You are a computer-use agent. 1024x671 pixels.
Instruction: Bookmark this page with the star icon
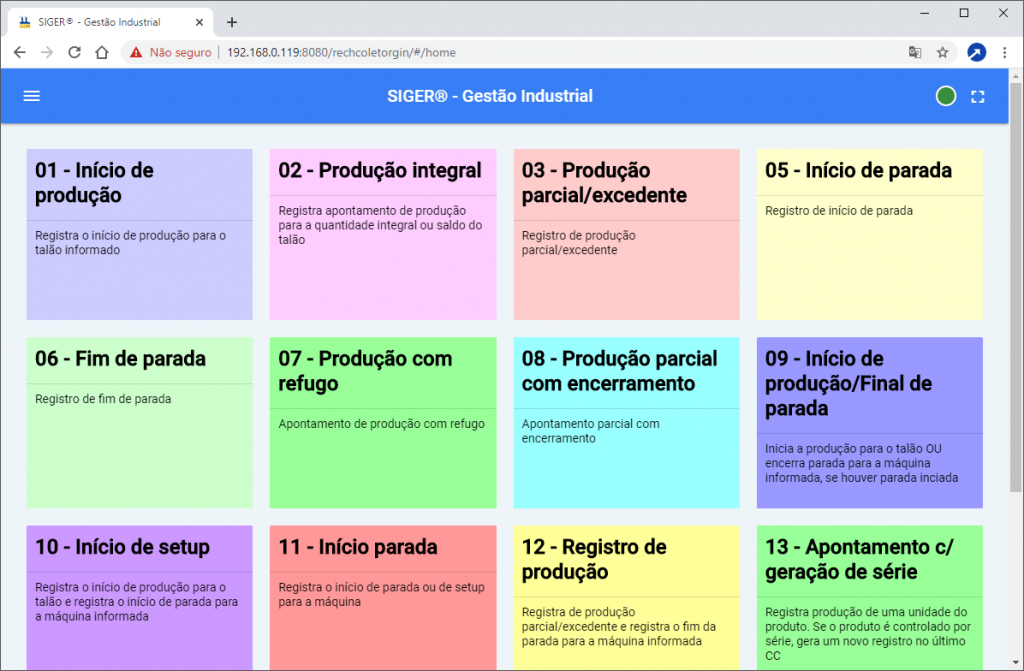[x=942, y=52]
